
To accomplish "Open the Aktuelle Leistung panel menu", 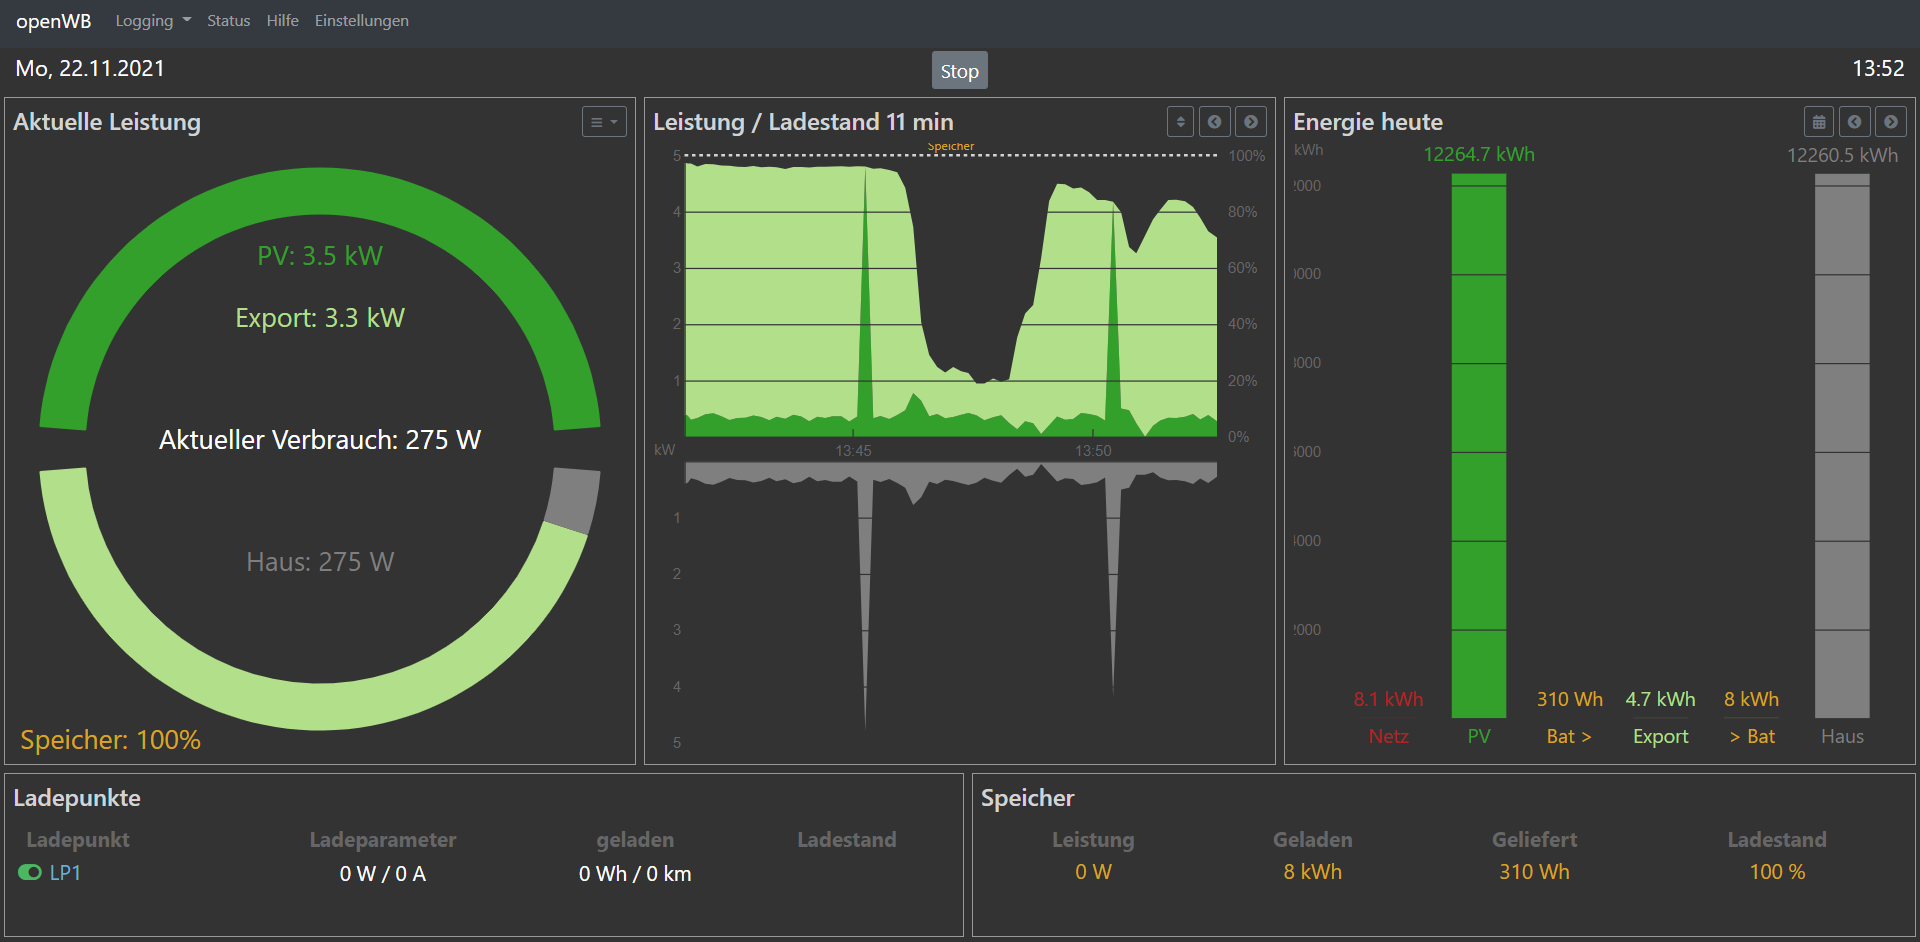I will 604,122.
